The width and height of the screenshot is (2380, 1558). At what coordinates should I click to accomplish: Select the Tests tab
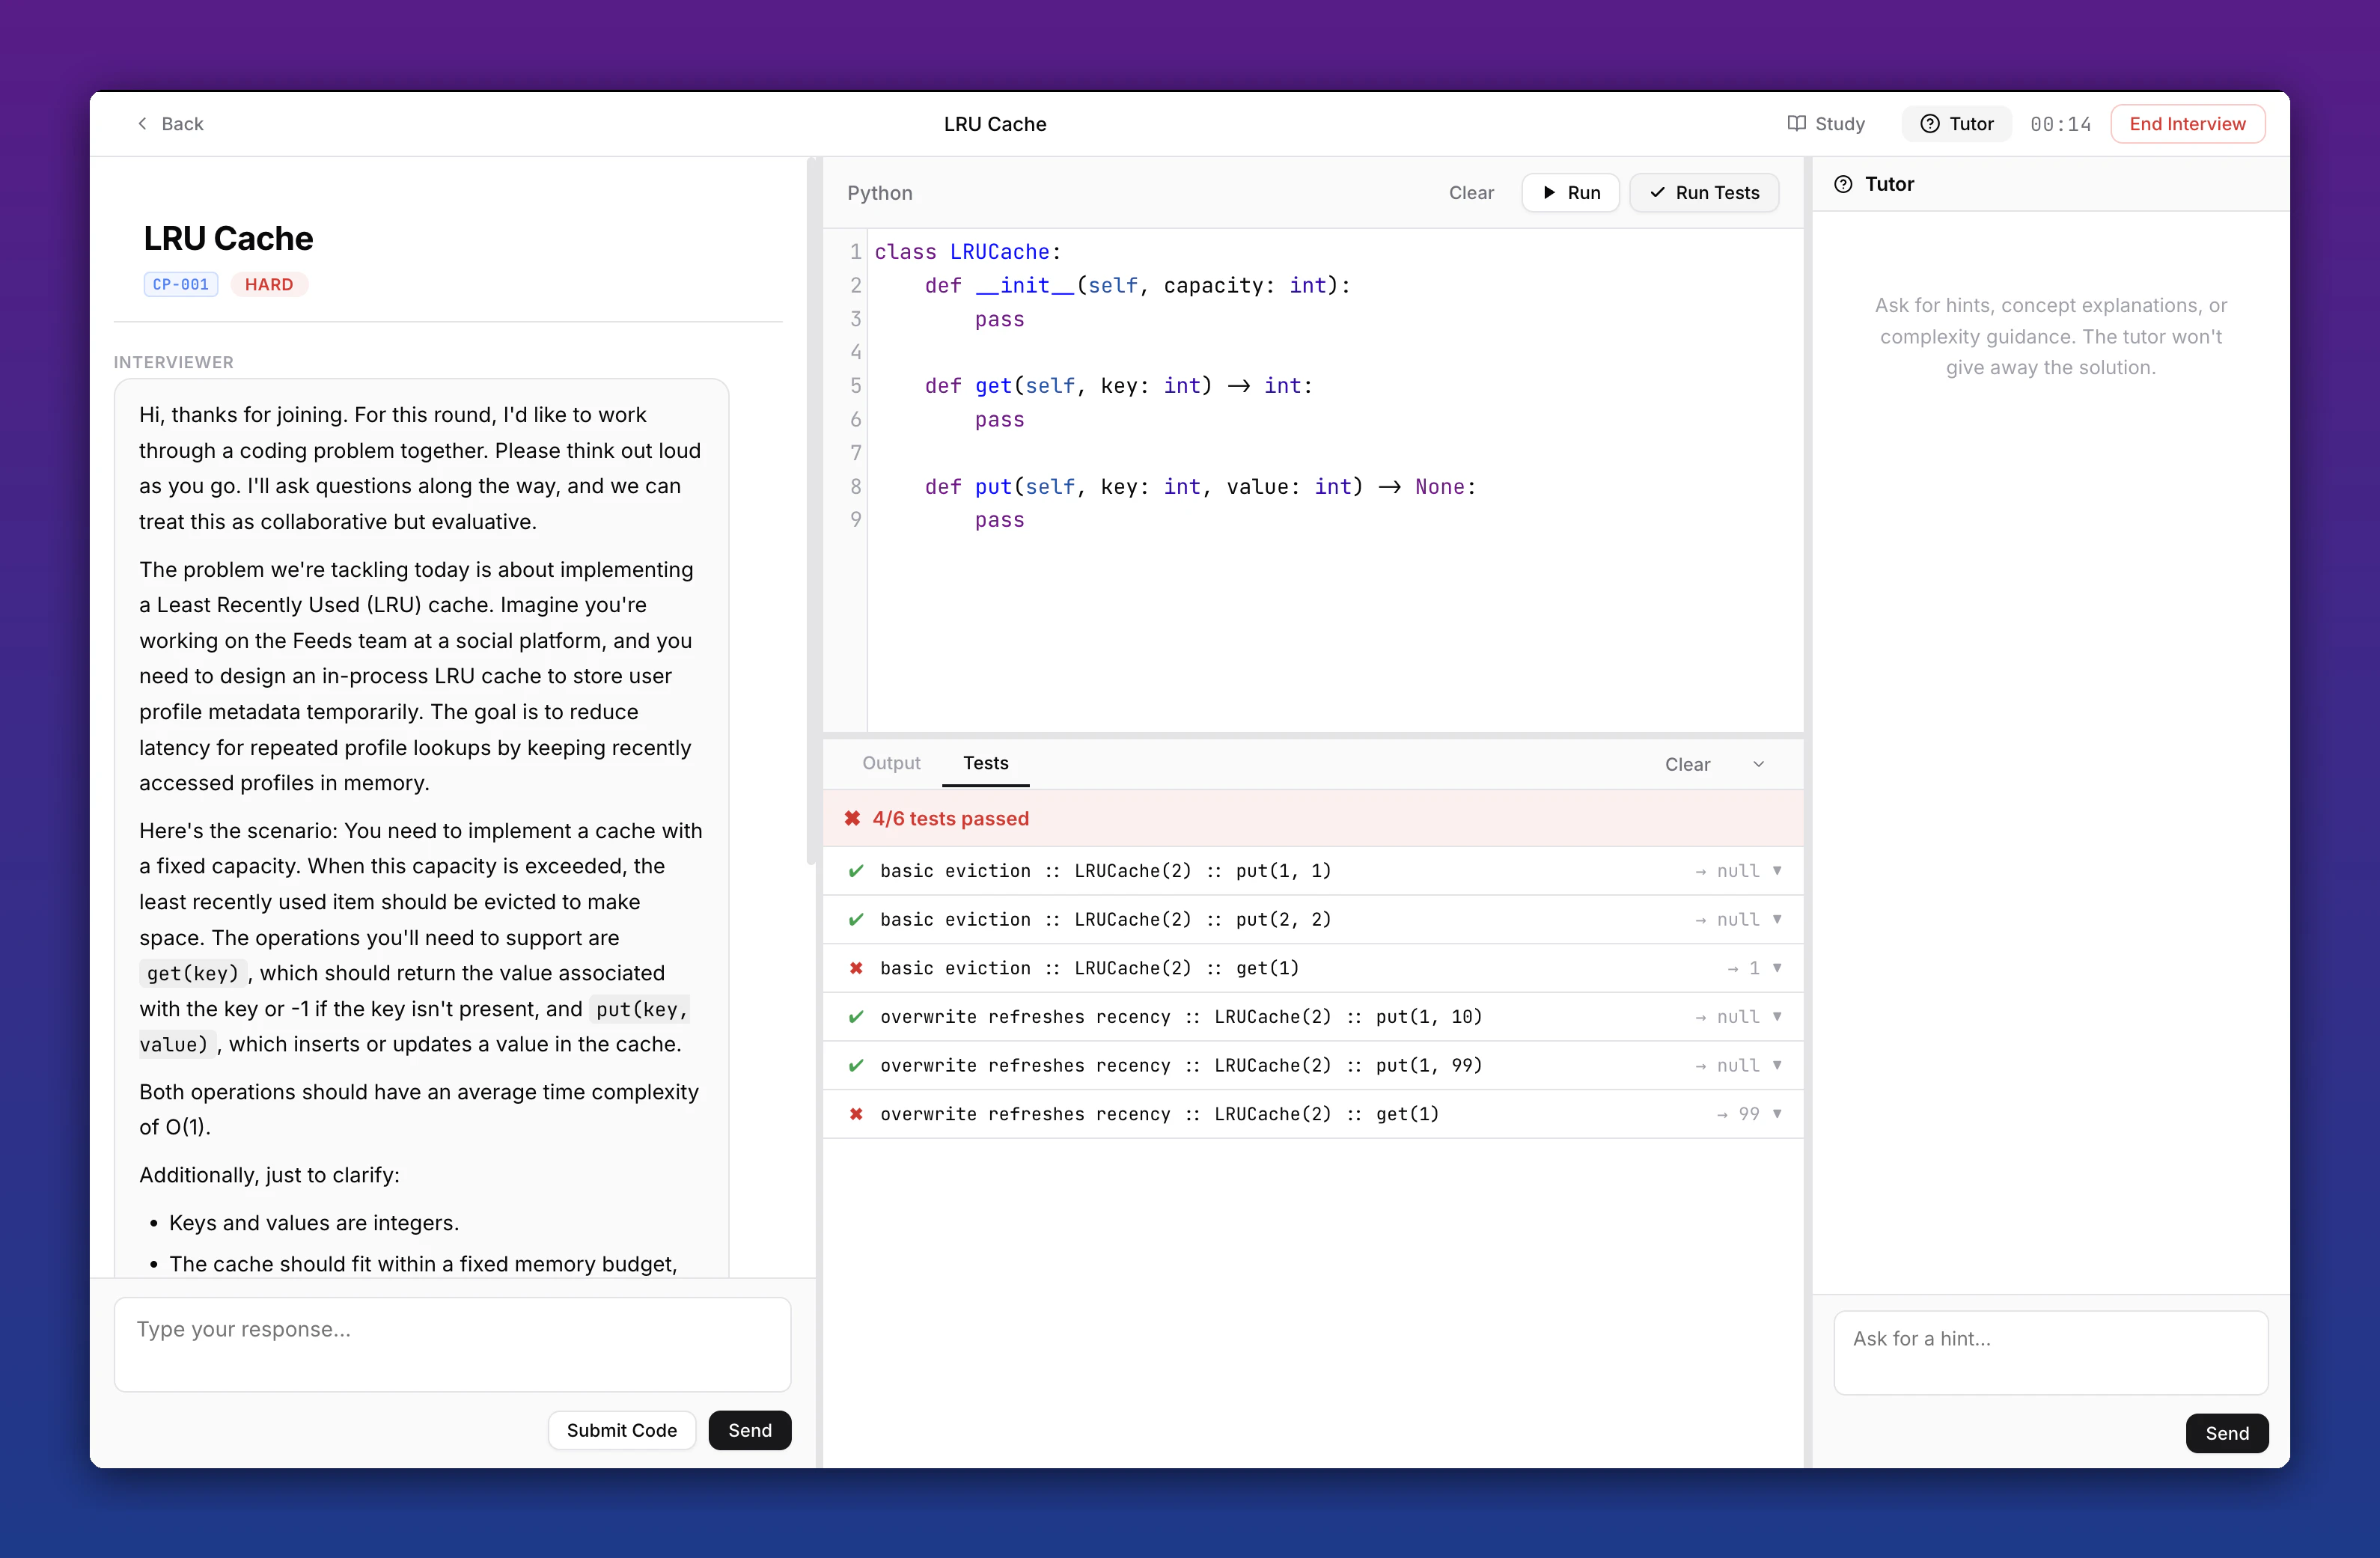(x=985, y=762)
